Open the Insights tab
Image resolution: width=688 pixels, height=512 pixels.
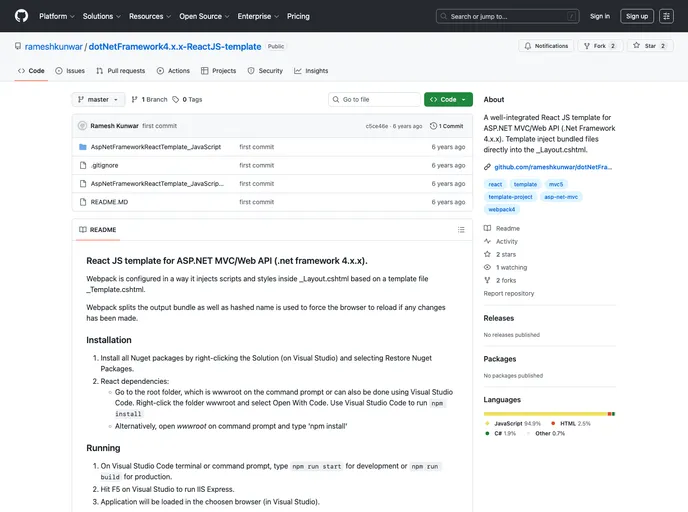(311, 71)
